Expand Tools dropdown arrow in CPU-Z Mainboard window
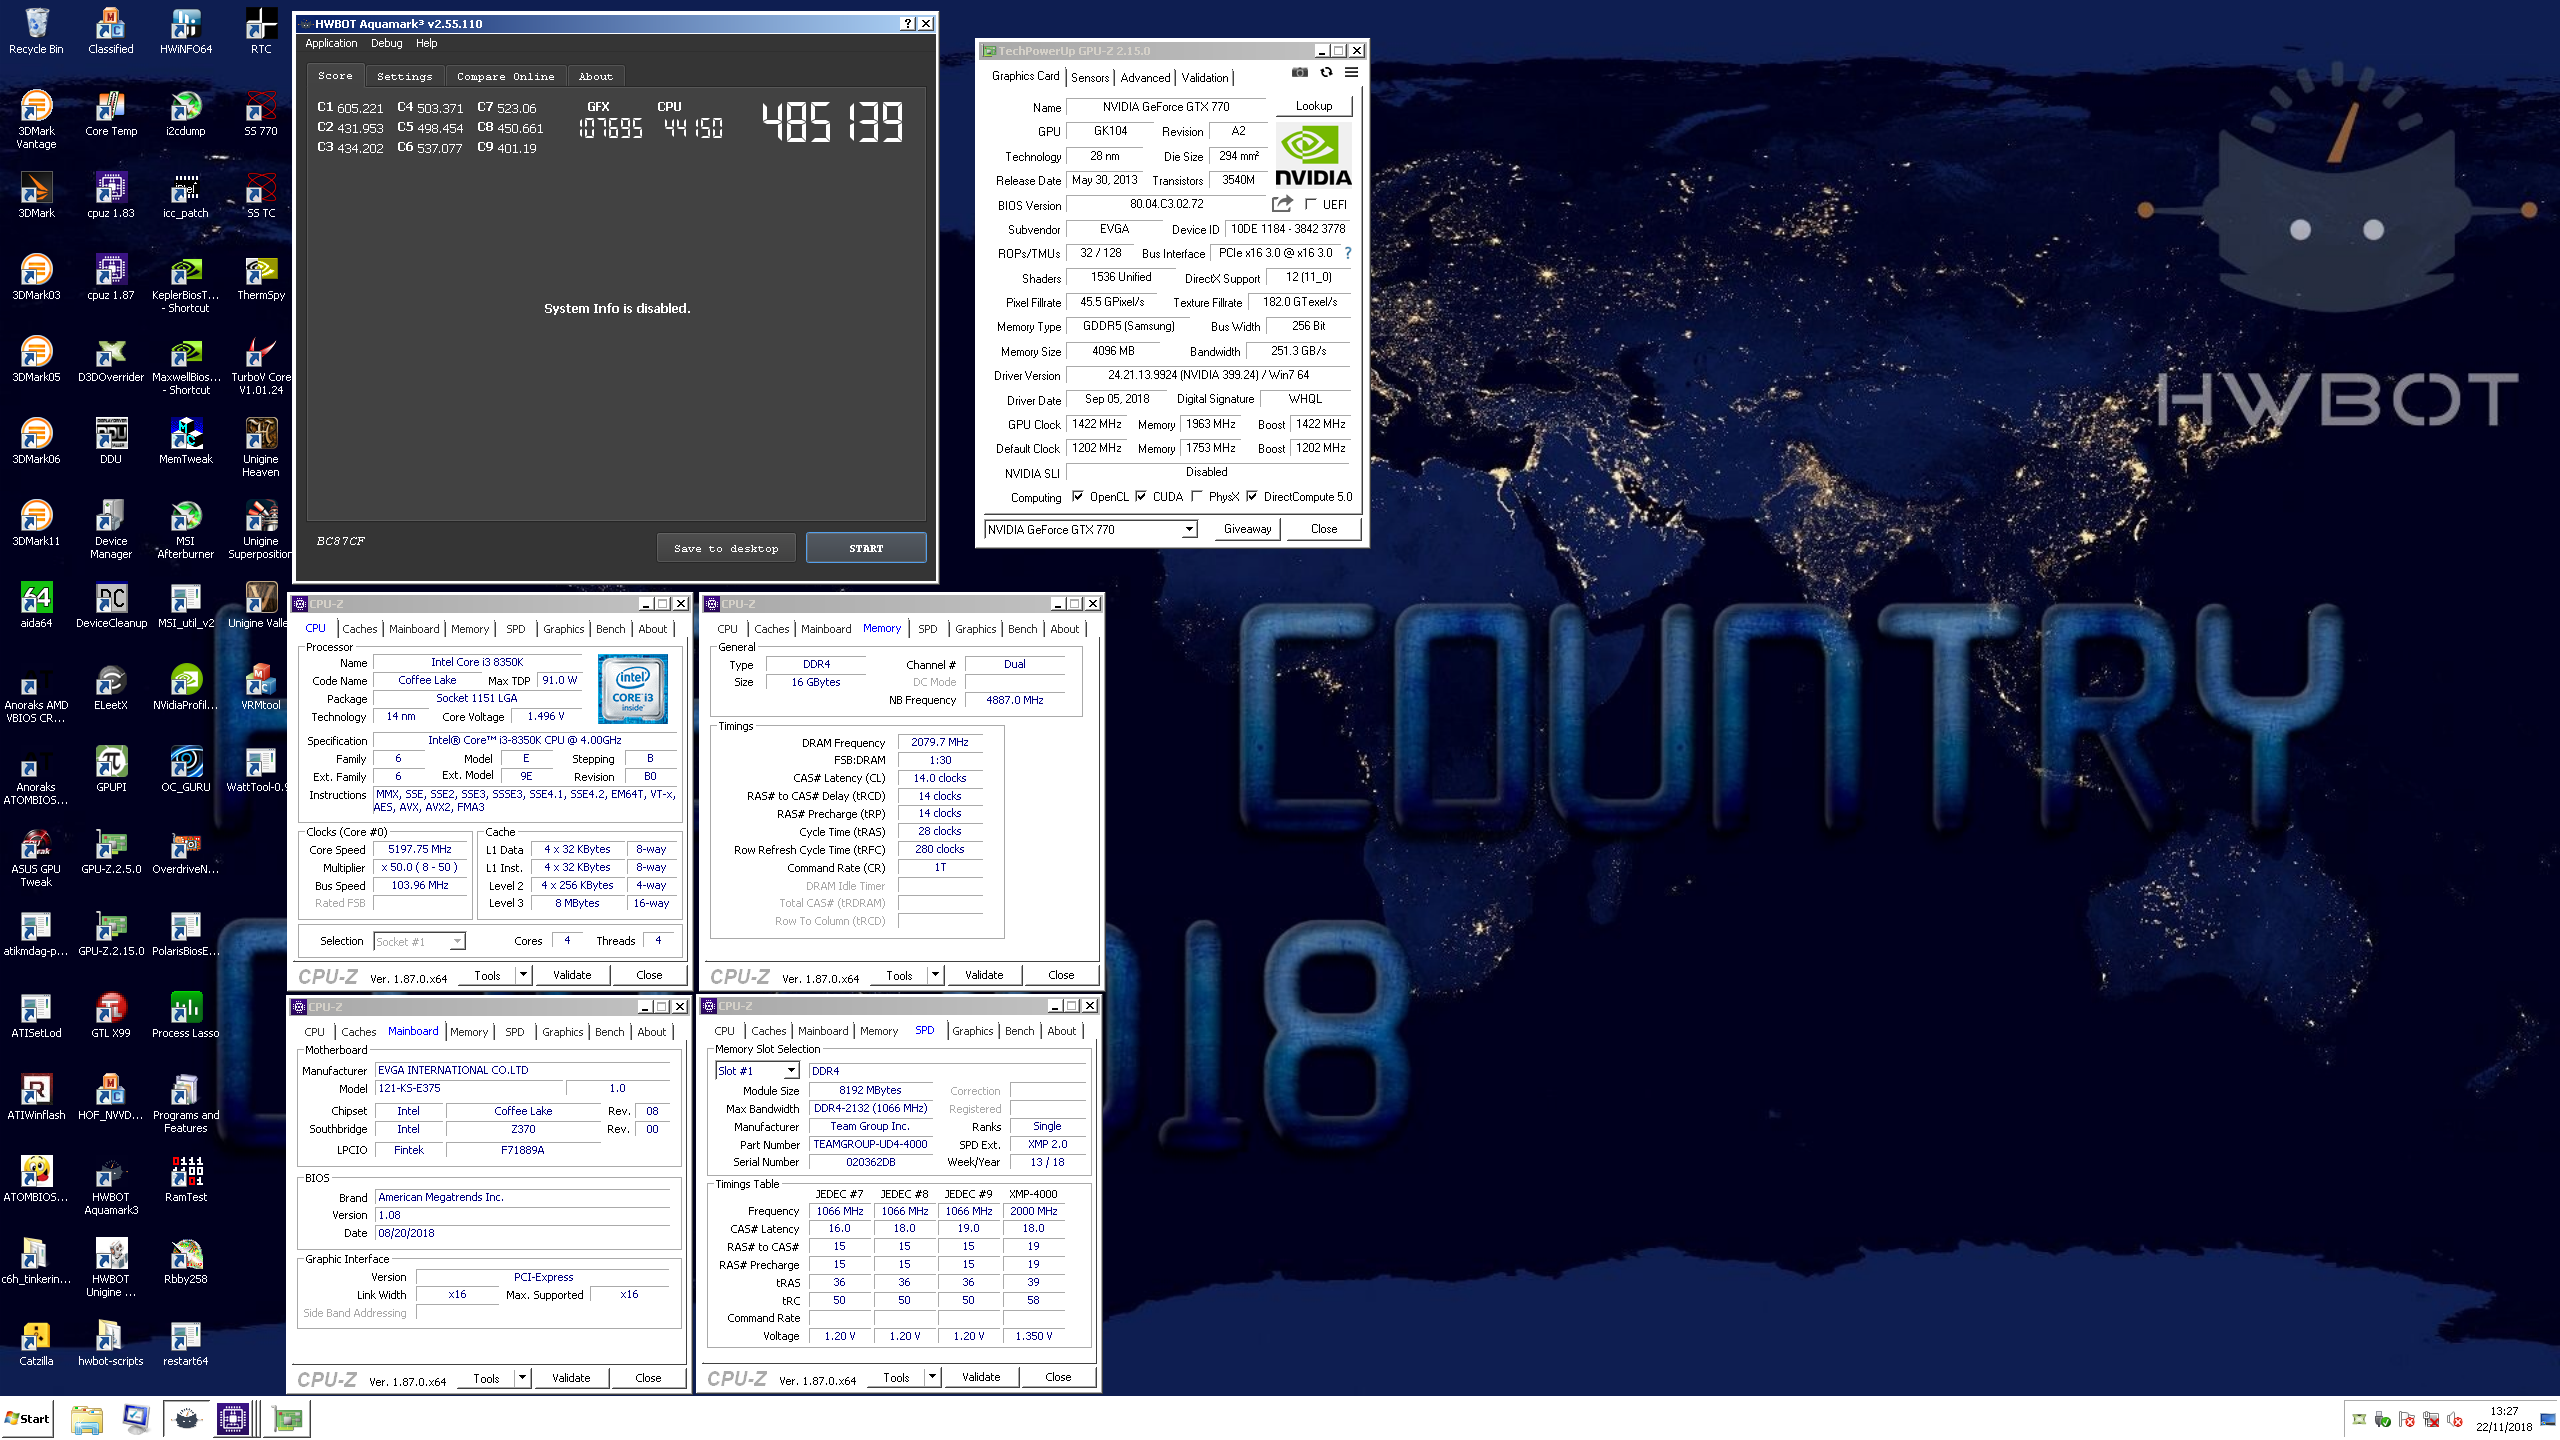Screen dimensions: 2560x1440 (x=522, y=1377)
